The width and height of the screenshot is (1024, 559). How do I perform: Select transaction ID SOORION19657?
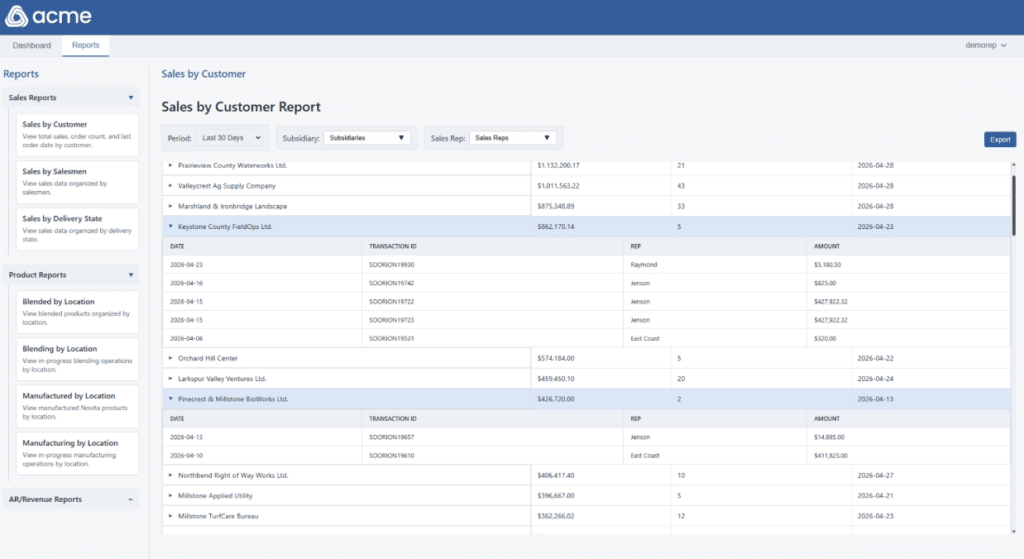(391, 437)
